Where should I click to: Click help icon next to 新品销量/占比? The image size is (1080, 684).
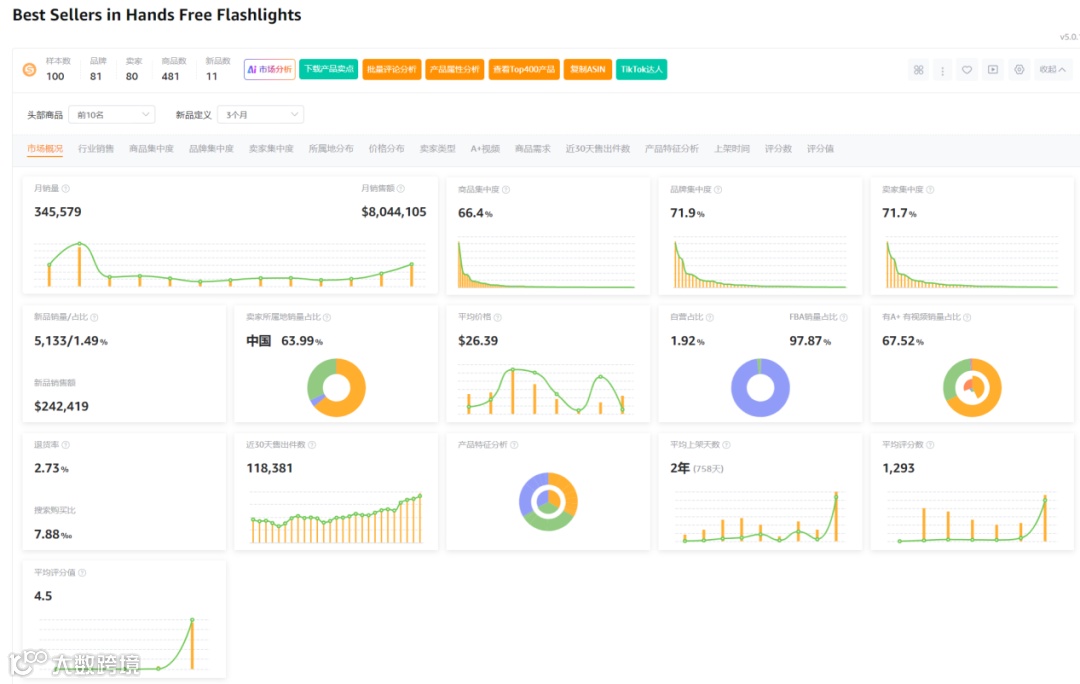coord(94,318)
